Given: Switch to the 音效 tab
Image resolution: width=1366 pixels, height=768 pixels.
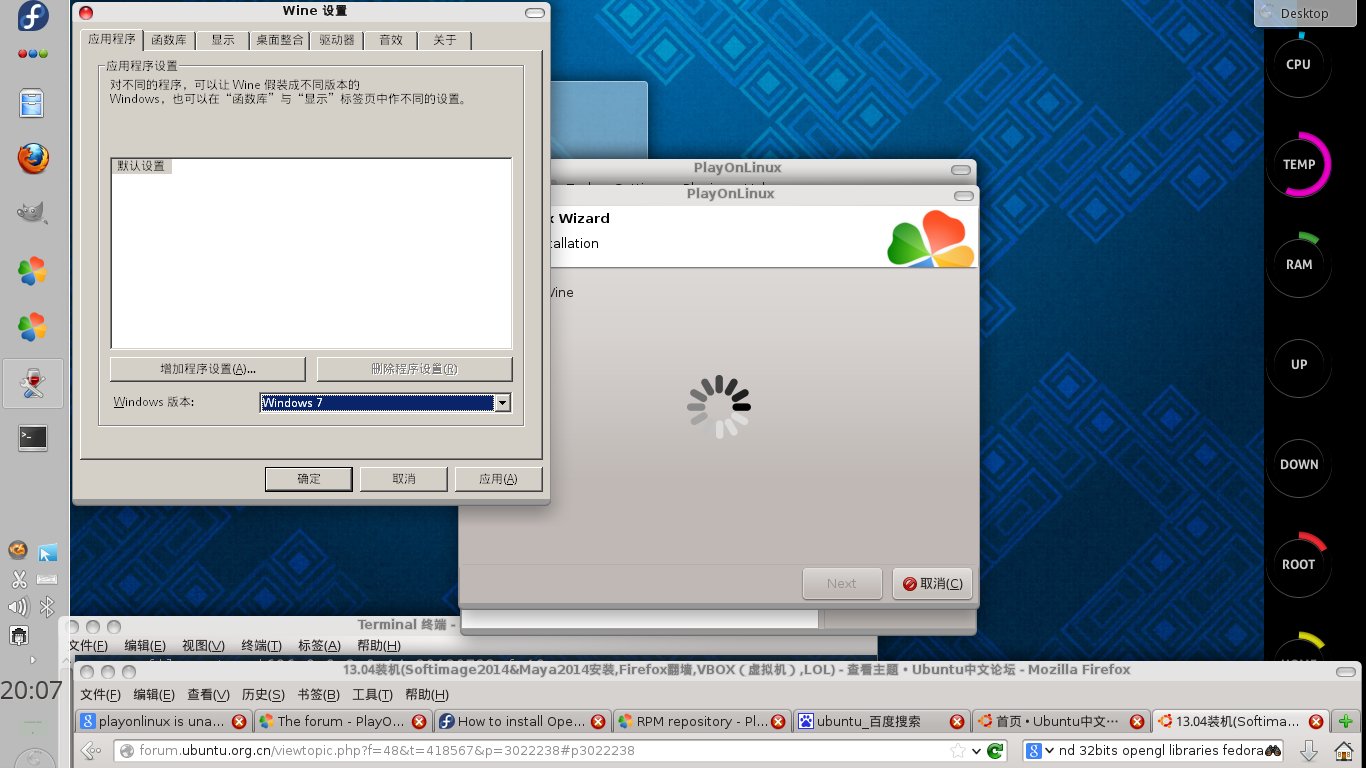Looking at the screenshot, I should pos(390,40).
